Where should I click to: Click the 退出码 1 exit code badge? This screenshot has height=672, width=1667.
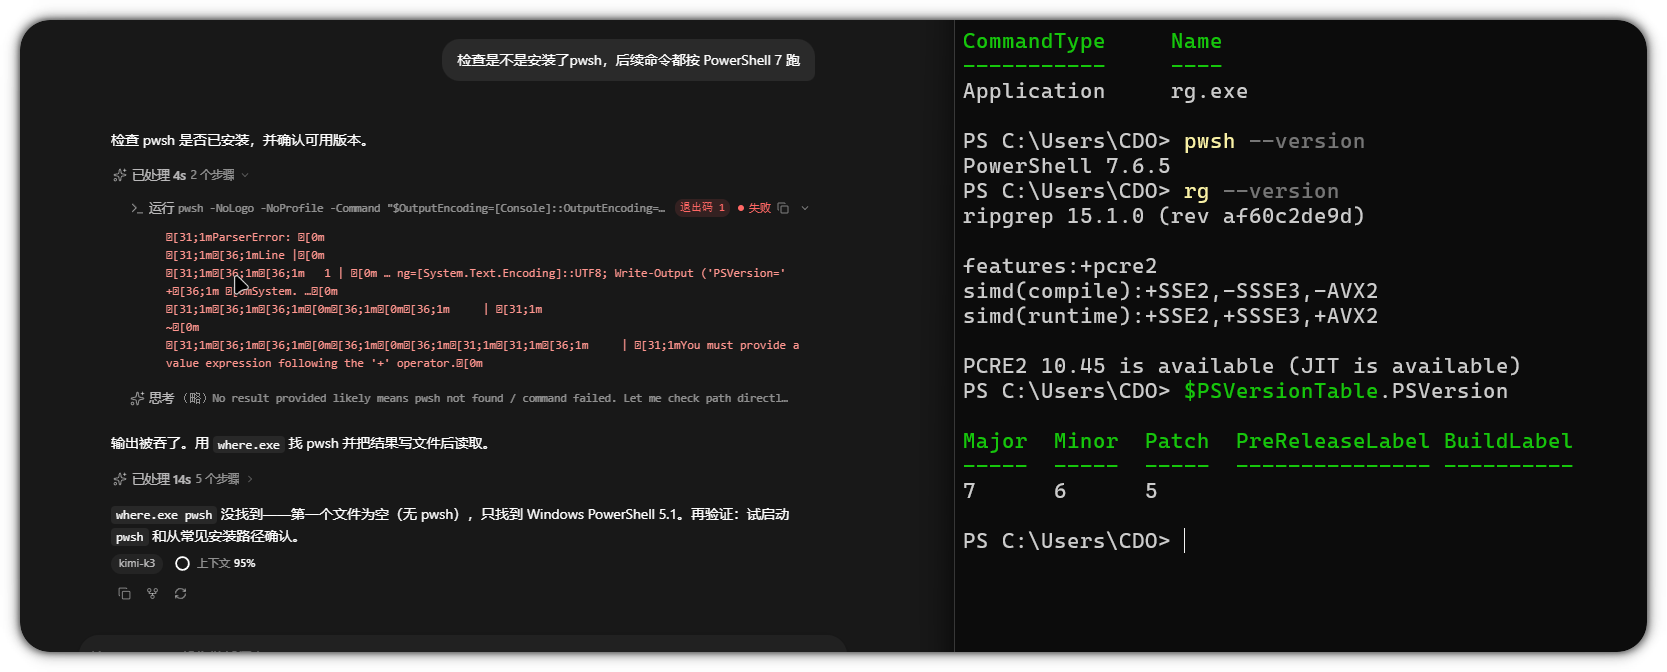(x=703, y=208)
